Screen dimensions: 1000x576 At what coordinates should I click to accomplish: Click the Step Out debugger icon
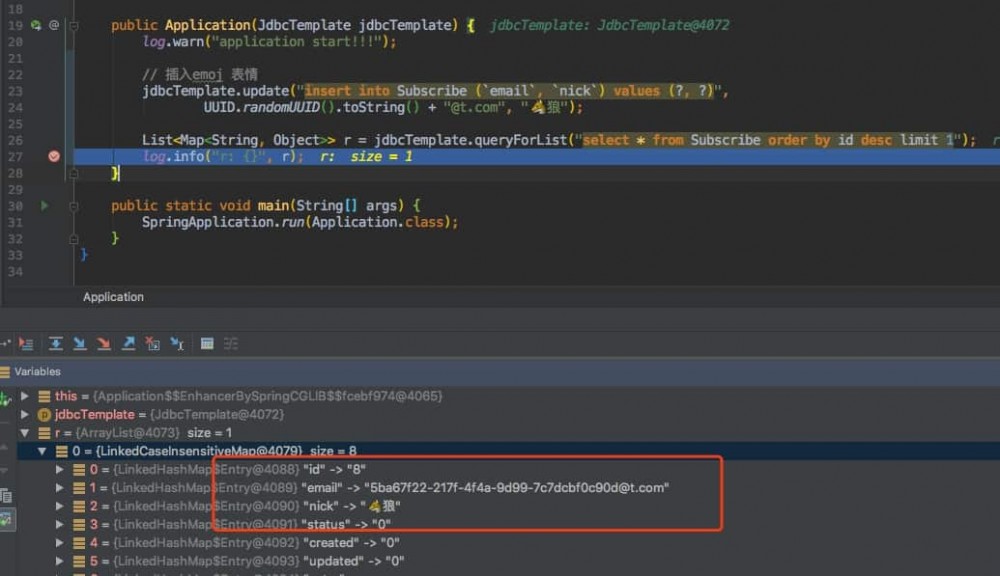point(128,343)
